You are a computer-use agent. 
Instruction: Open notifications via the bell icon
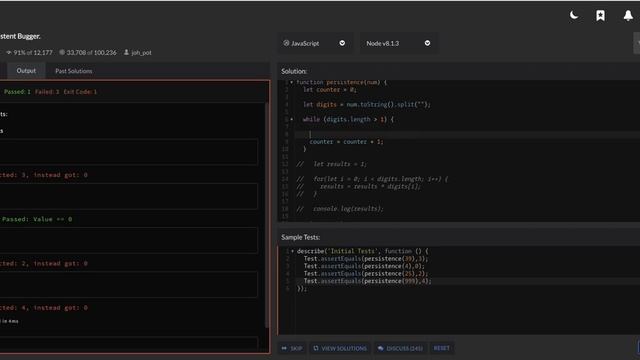(628, 16)
